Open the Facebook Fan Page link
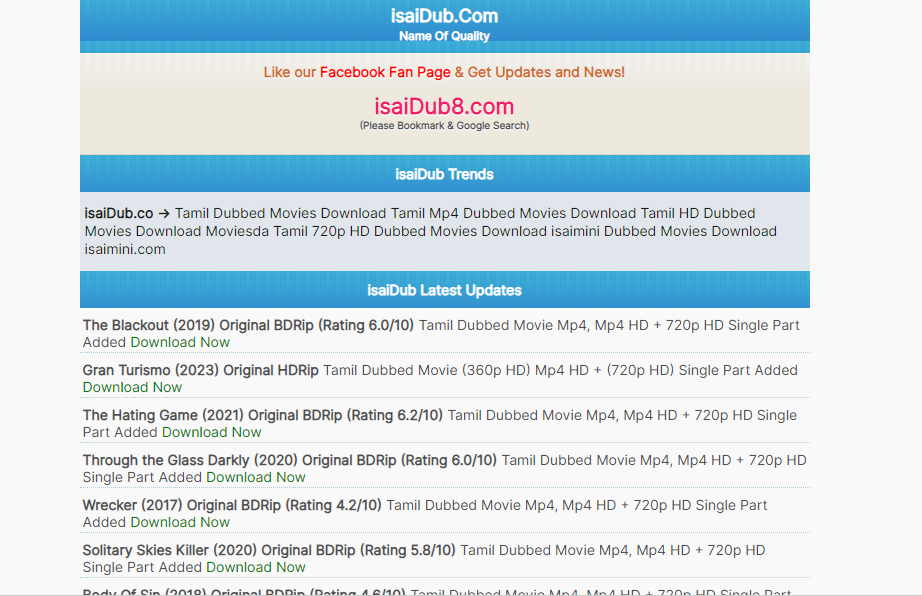922x596 pixels. coord(385,72)
